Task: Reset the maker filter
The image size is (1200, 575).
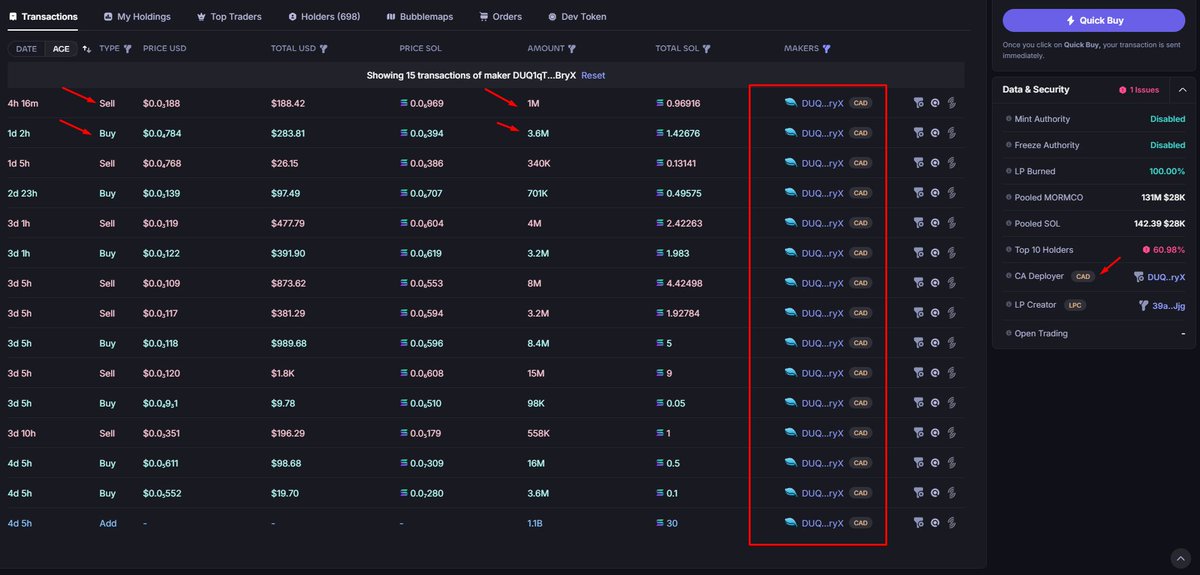Action: pos(593,75)
